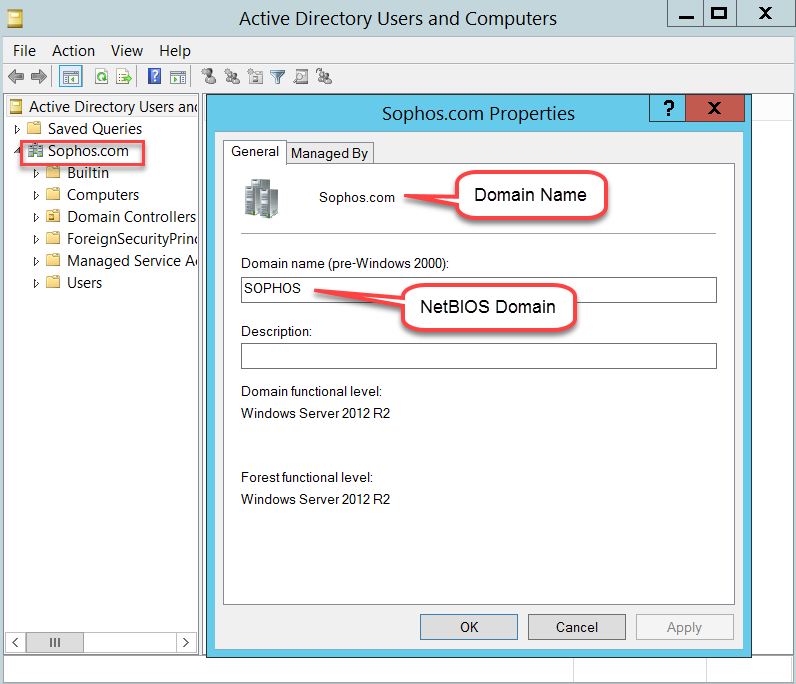The height and width of the screenshot is (684, 796).
Task: Toggle the Show/Hide Console Tree icon
Action: point(71,77)
